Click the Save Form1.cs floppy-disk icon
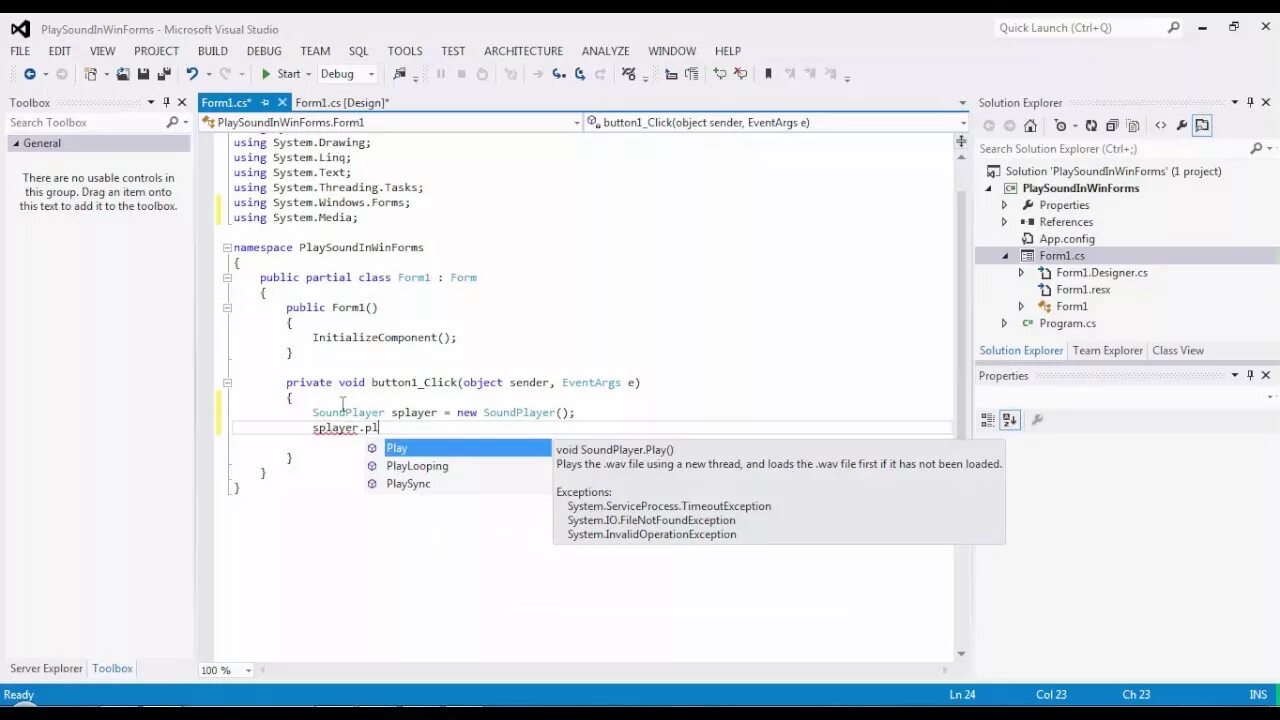The height and width of the screenshot is (720, 1280). click(144, 74)
